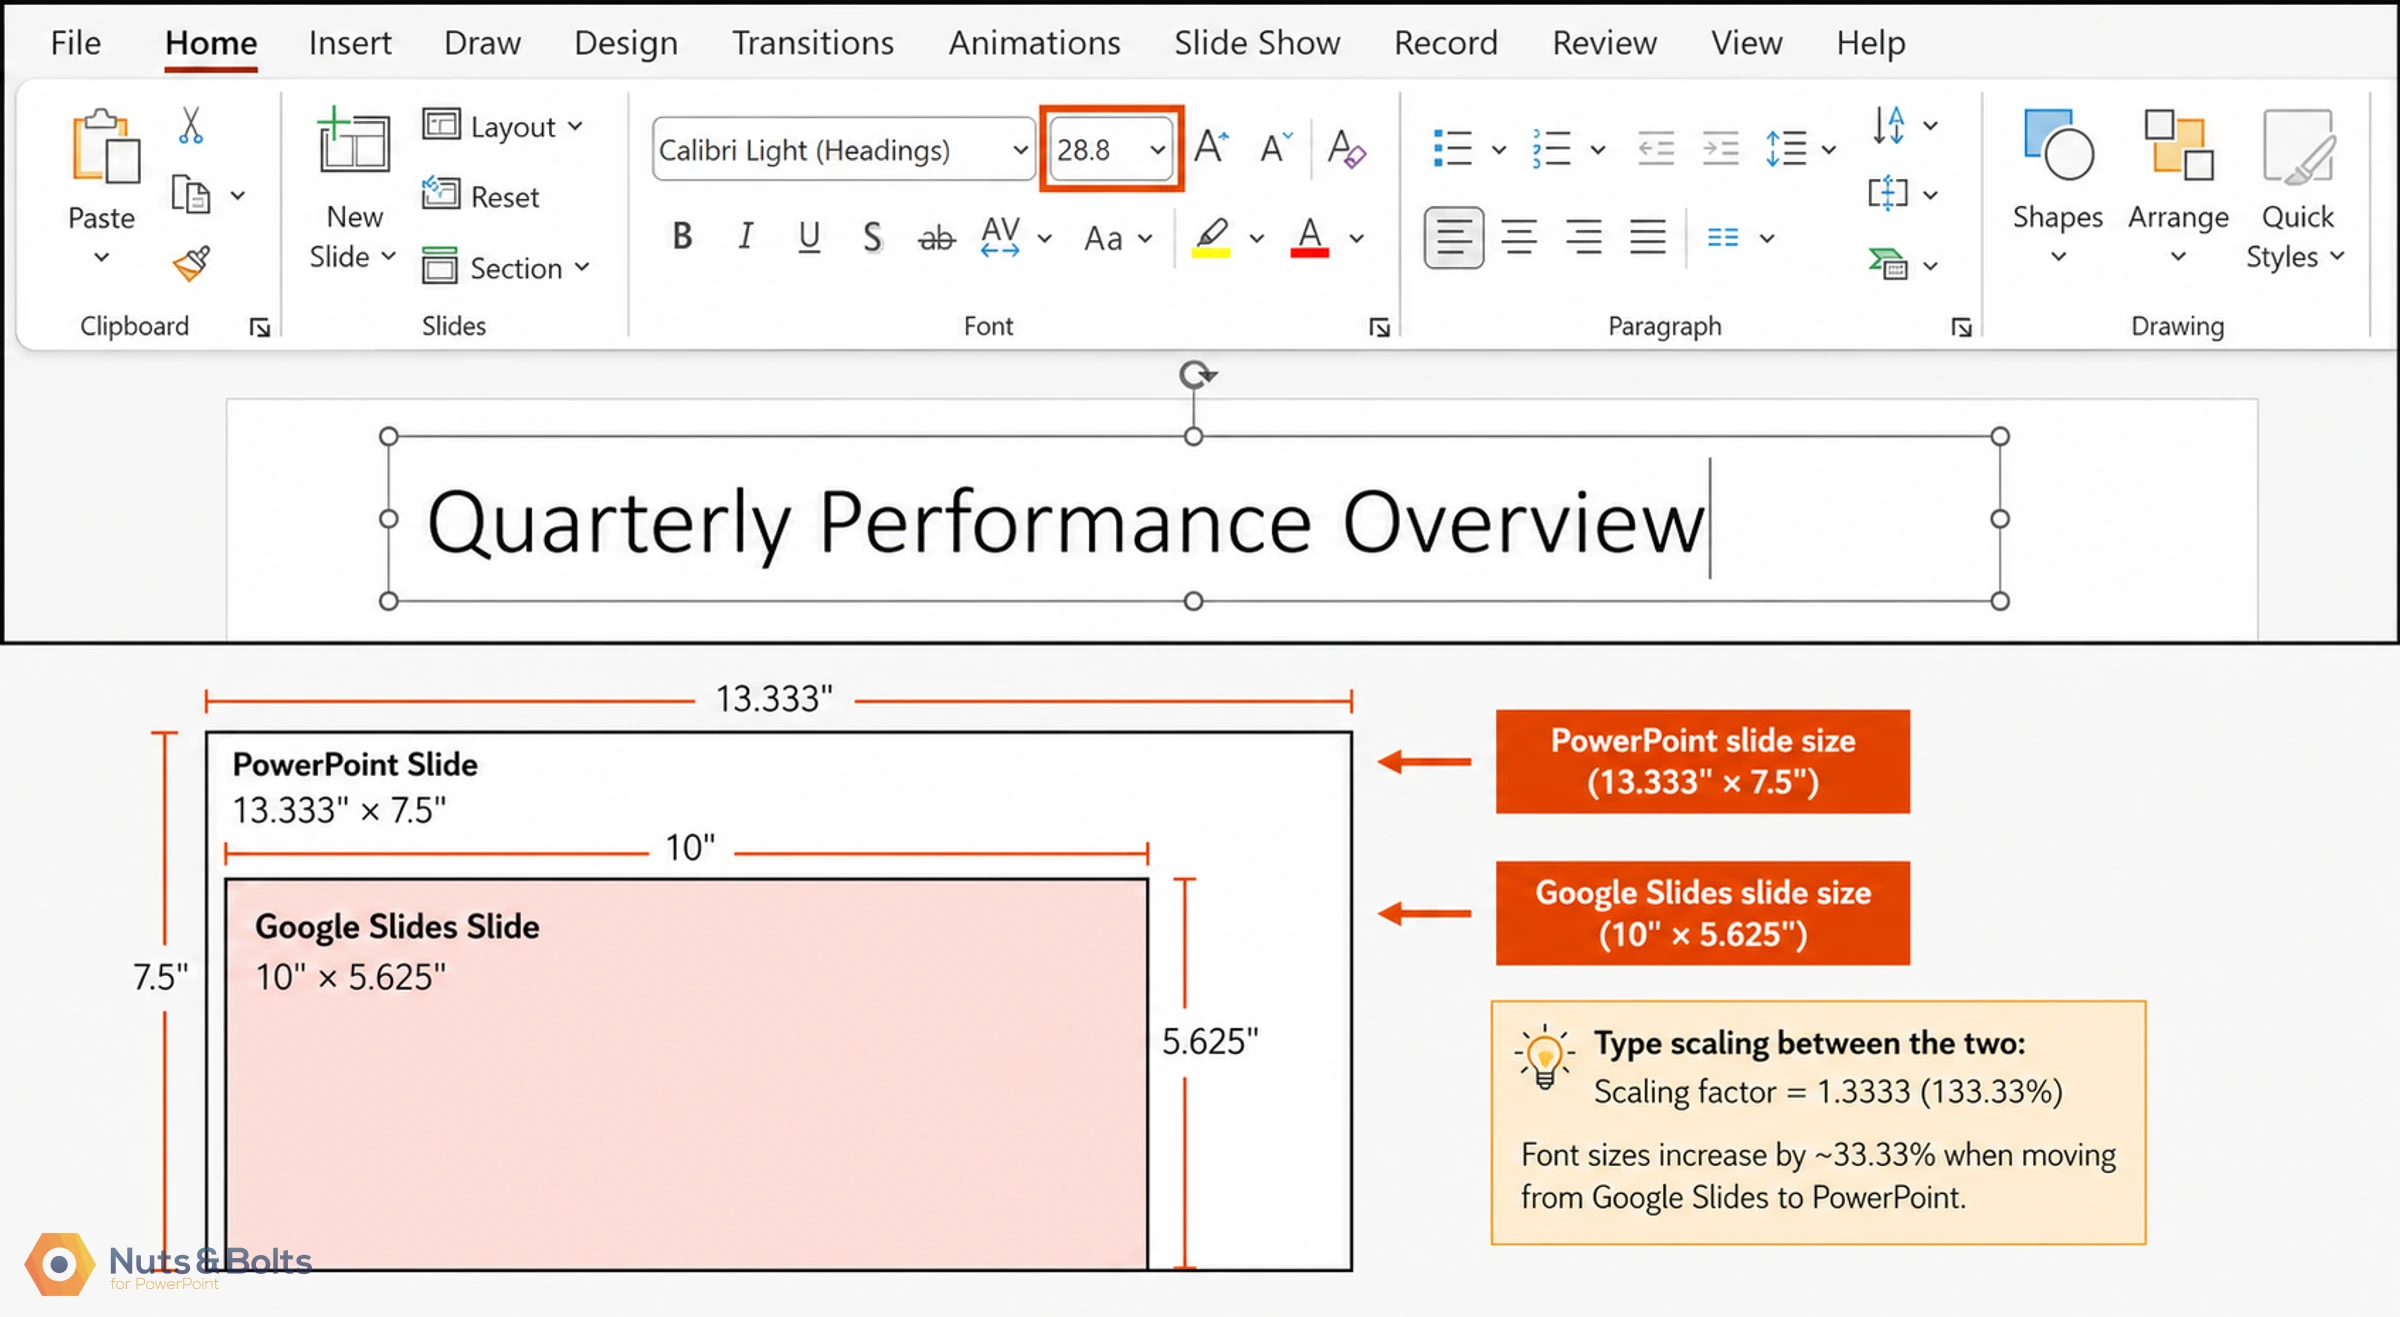Switch to the Animations tab

[x=1034, y=43]
